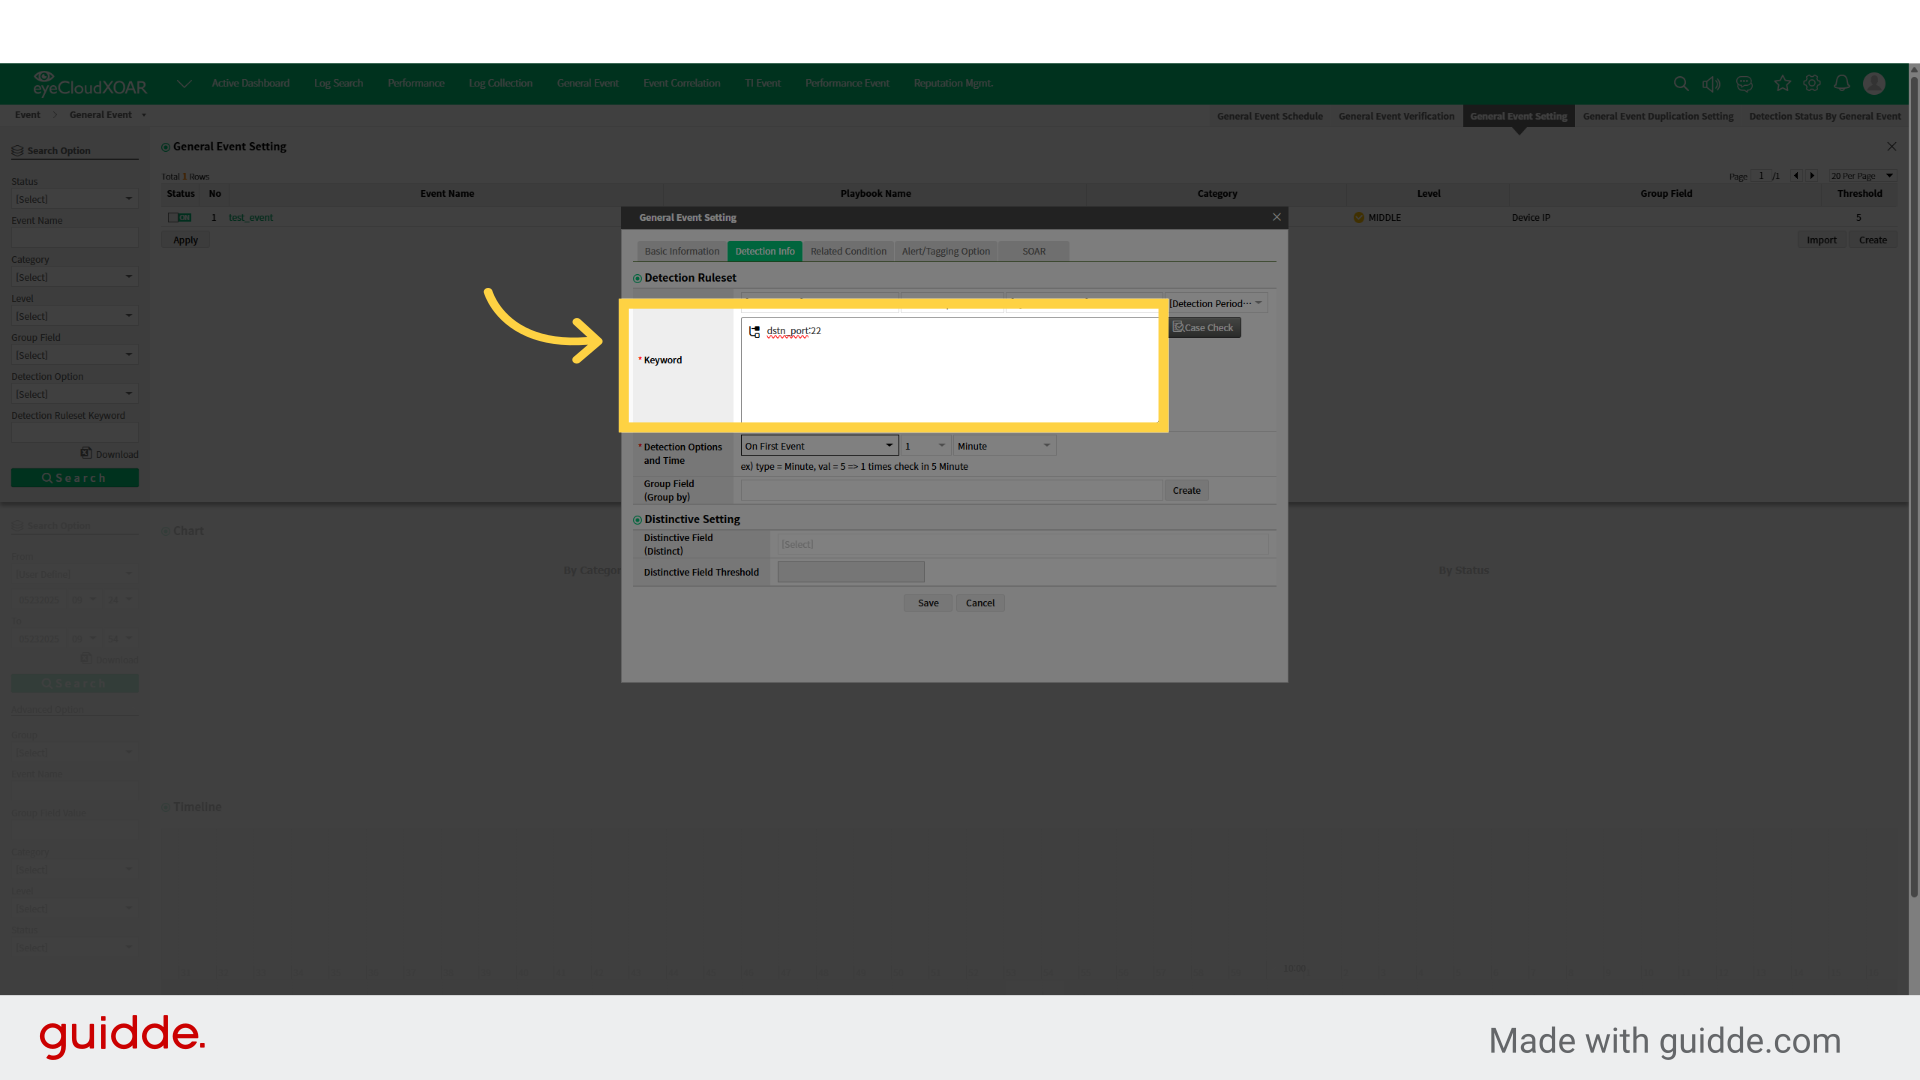Select the Detection Ruleset radio button
Screen dimensions: 1920x1080
637,277
